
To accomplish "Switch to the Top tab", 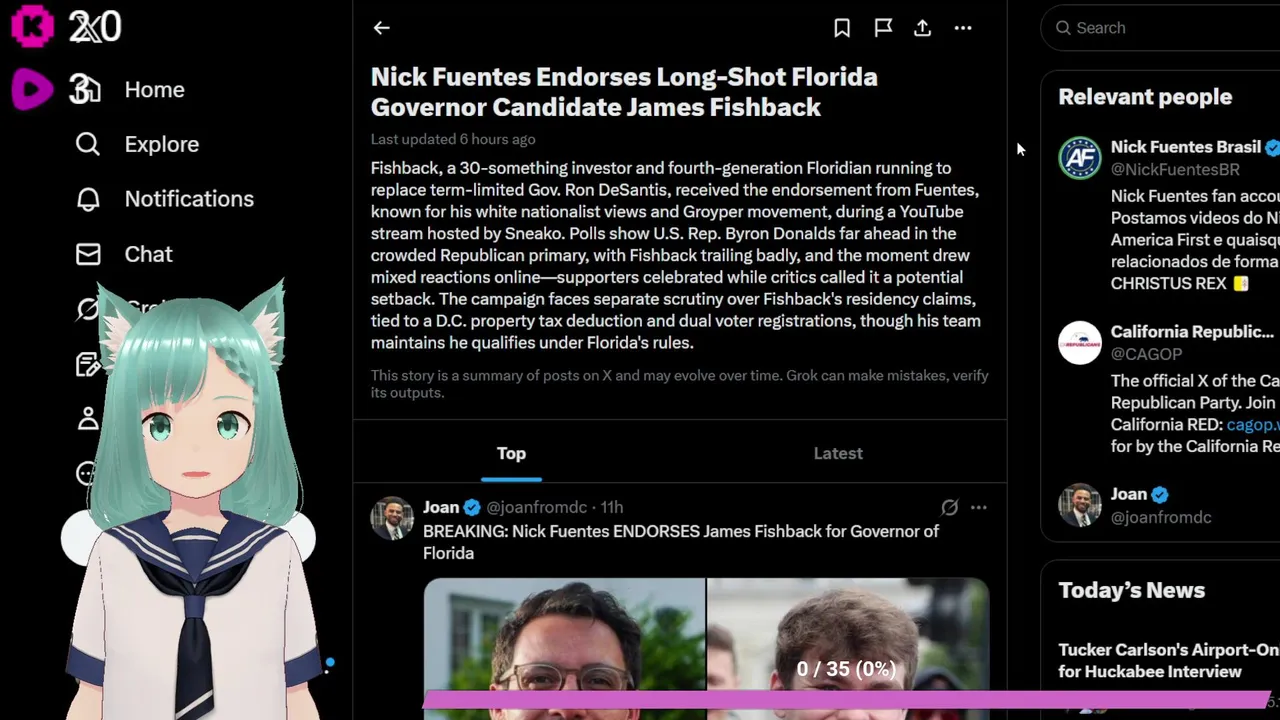I will pyautogui.click(x=511, y=453).
